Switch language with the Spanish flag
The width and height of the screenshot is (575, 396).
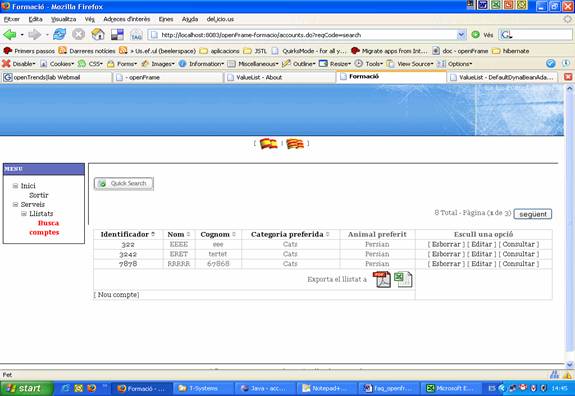[x=268, y=143]
